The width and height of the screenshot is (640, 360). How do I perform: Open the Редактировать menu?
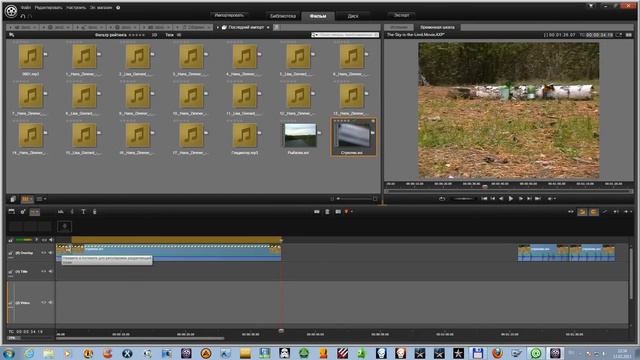click(x=49, y=7)
